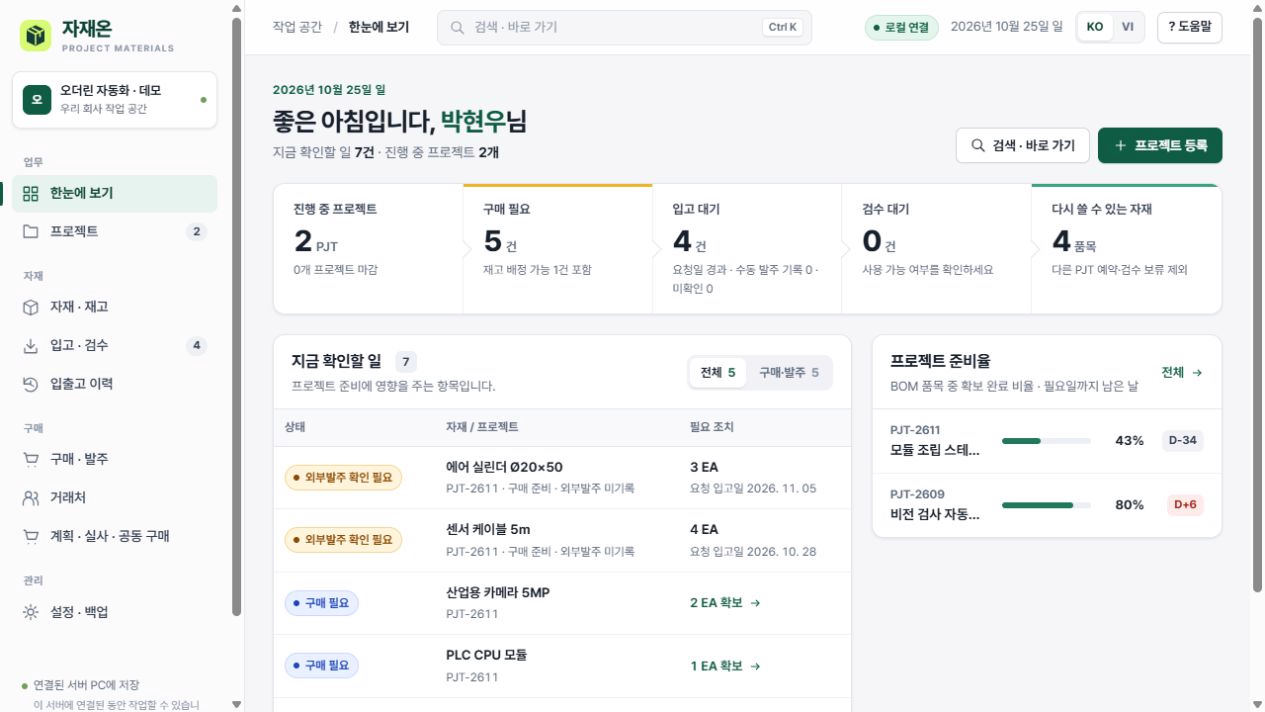This screenshot has height=712, width=1265.
Task: Open the 진행 중 프로젝트 summary card
Action: coord(368,249)
